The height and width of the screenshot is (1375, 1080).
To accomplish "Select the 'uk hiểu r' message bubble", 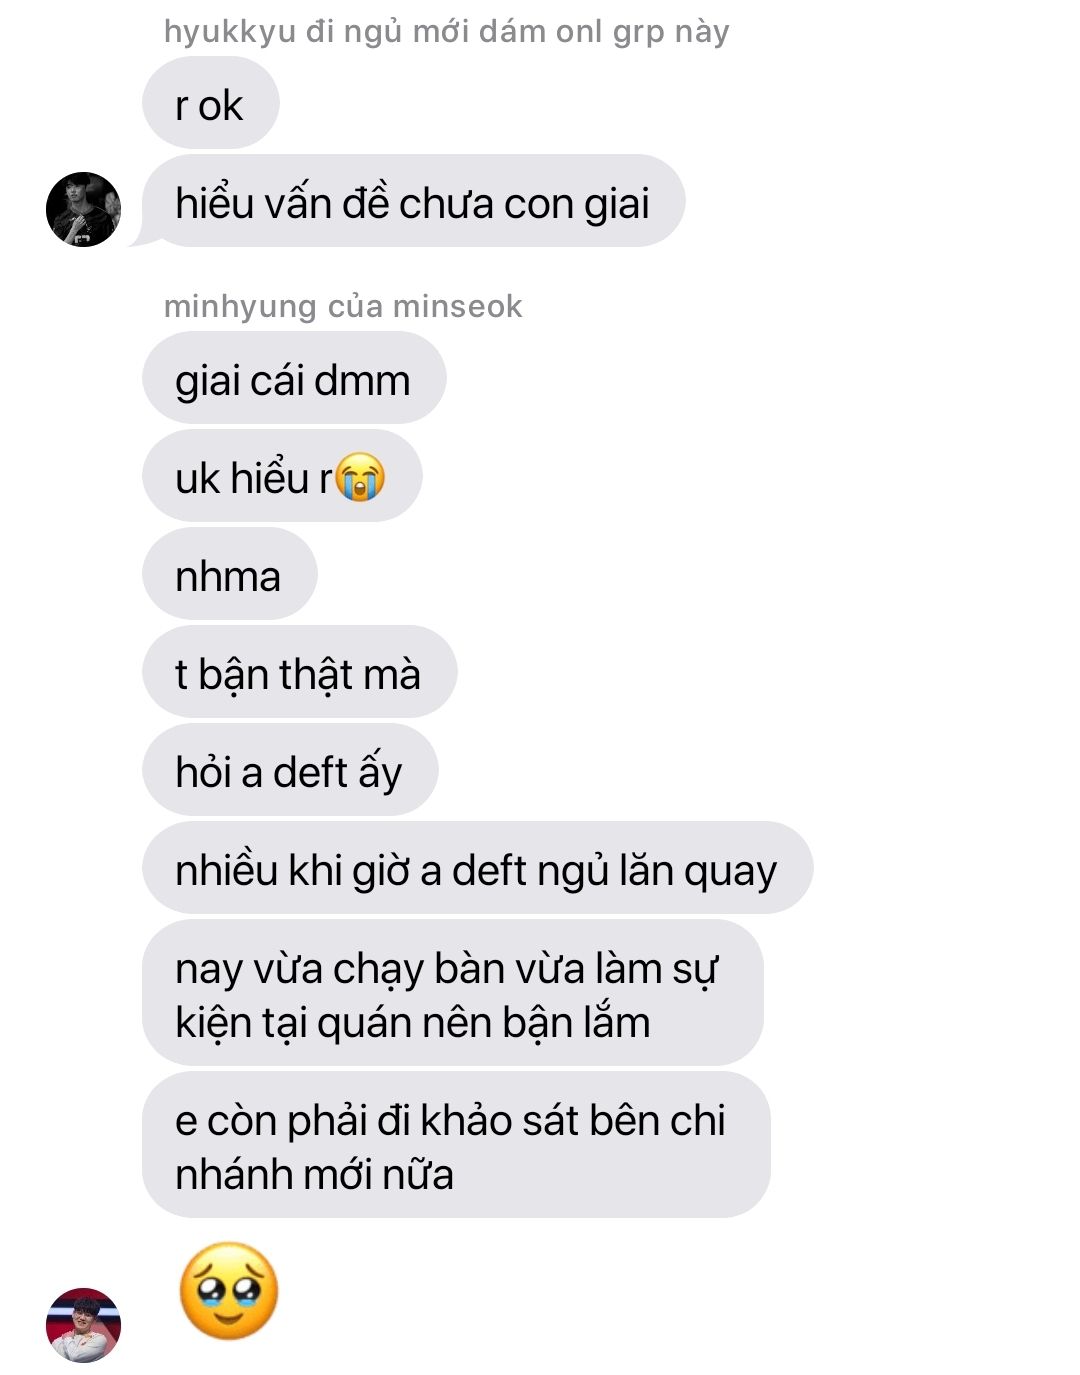I will coord(282,476).
